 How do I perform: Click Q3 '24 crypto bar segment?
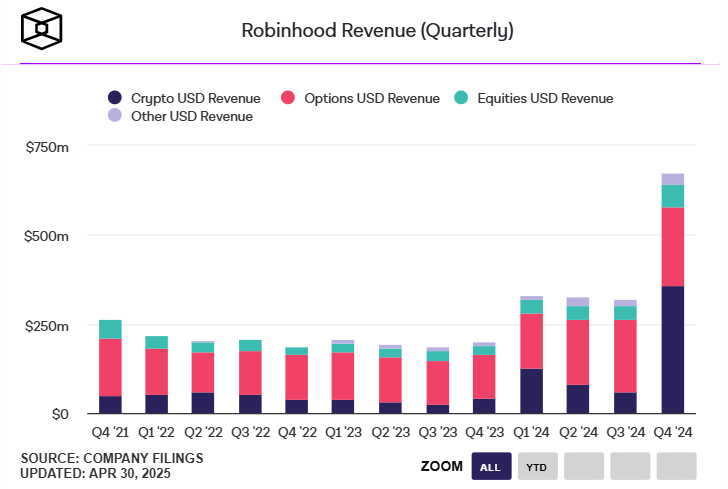point(625,403)
